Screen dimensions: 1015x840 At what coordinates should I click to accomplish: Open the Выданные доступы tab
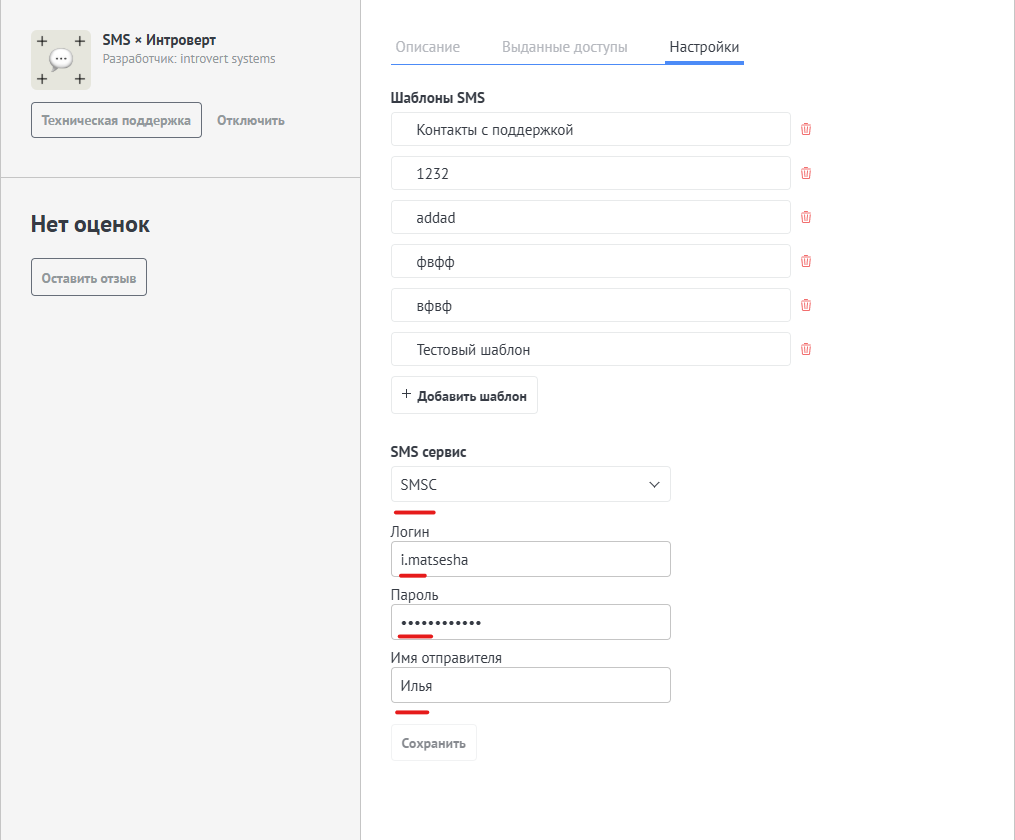564,47
